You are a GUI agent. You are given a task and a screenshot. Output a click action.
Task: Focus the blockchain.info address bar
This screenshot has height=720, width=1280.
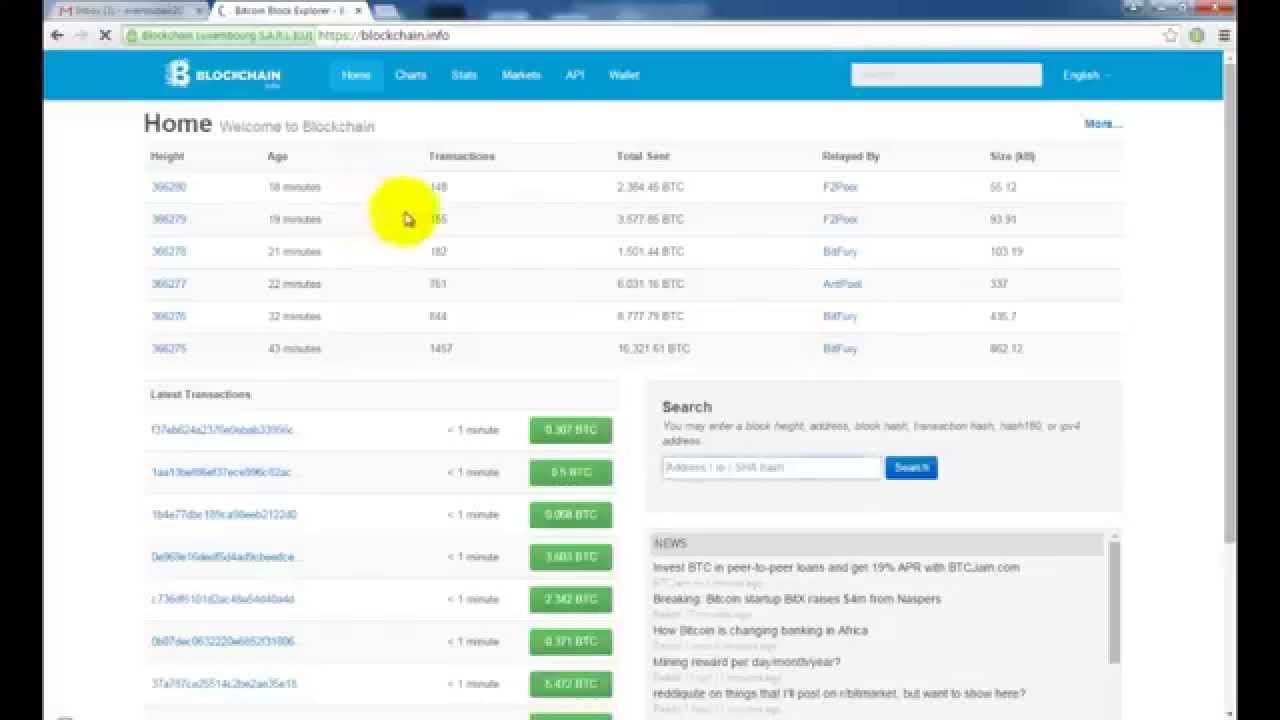740,35
